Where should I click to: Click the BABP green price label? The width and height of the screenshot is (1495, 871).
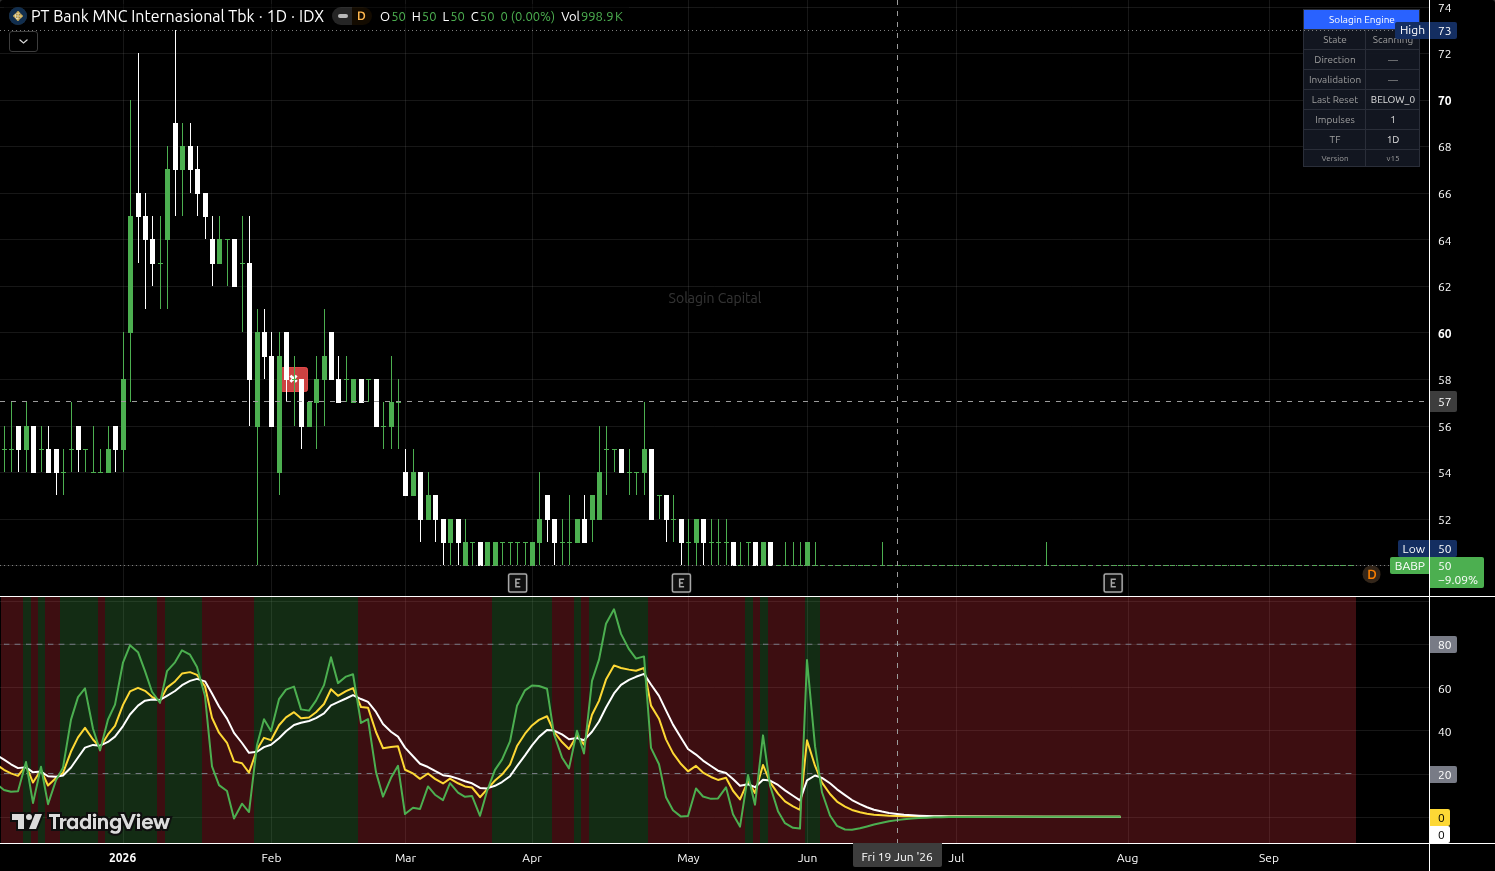pos(1410,566)
